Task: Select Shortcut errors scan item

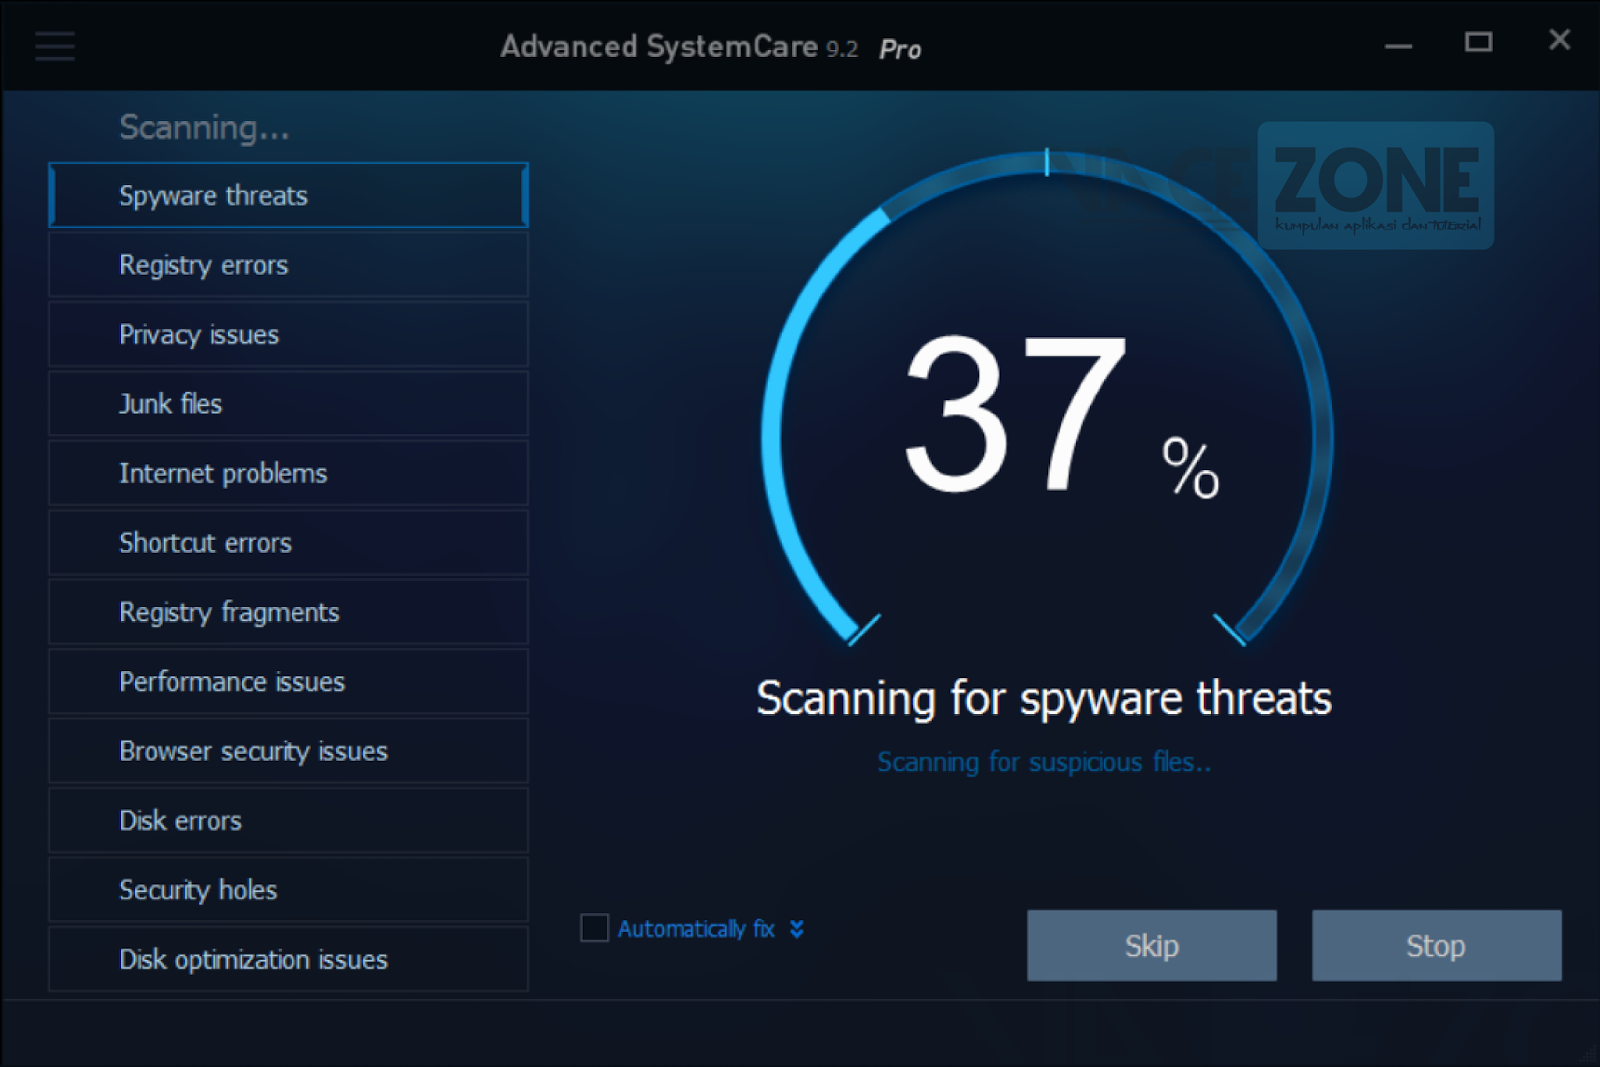Action: point(288,543)
